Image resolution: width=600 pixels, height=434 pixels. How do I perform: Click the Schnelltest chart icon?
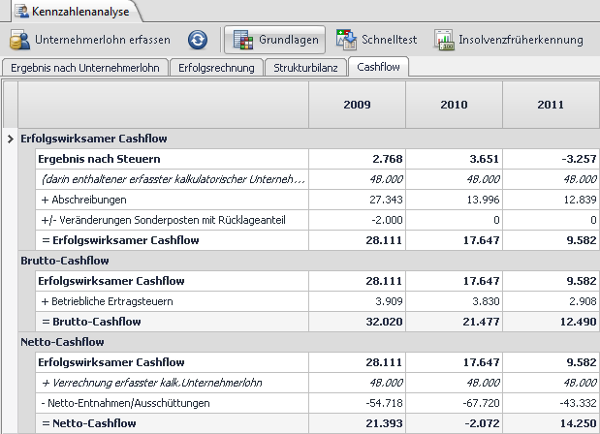346,39
